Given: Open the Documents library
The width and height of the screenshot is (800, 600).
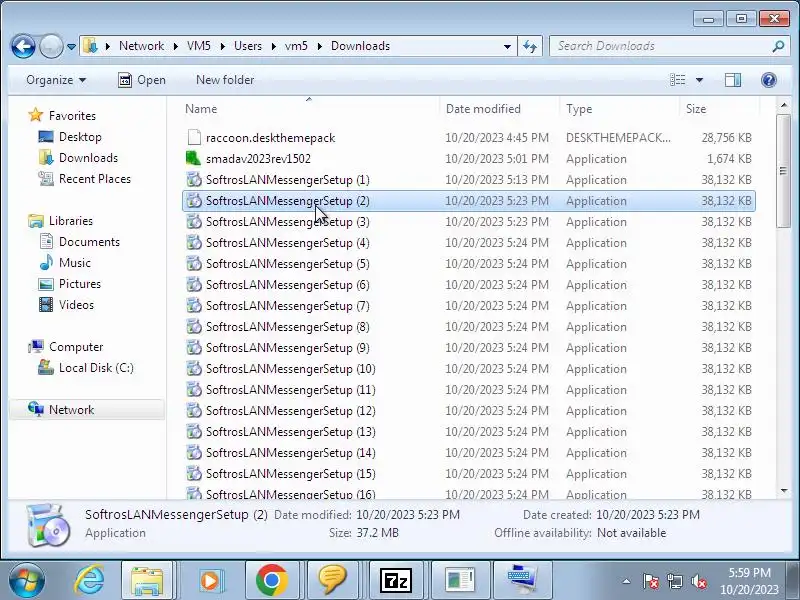Looking at the screenshot, I should point(89,242).
